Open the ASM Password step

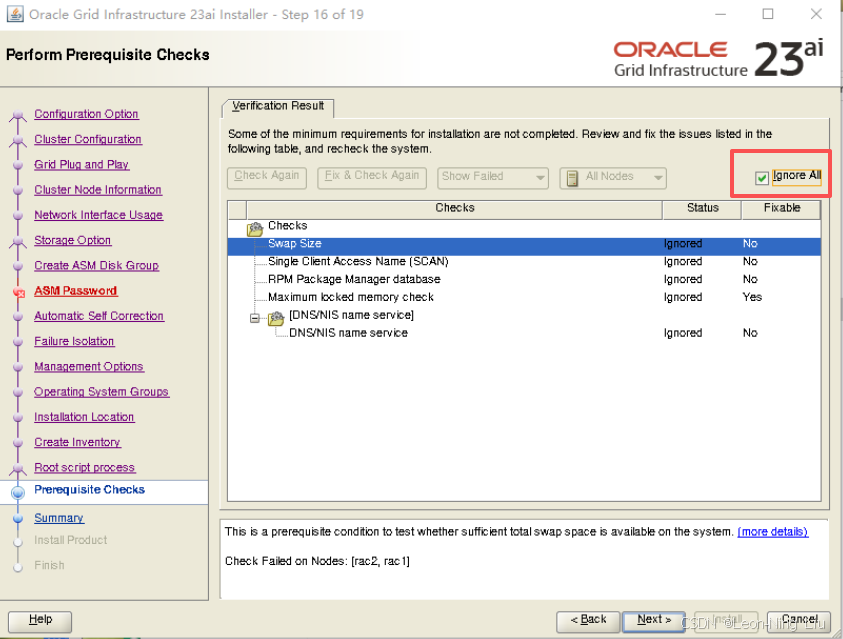[75, 291]
